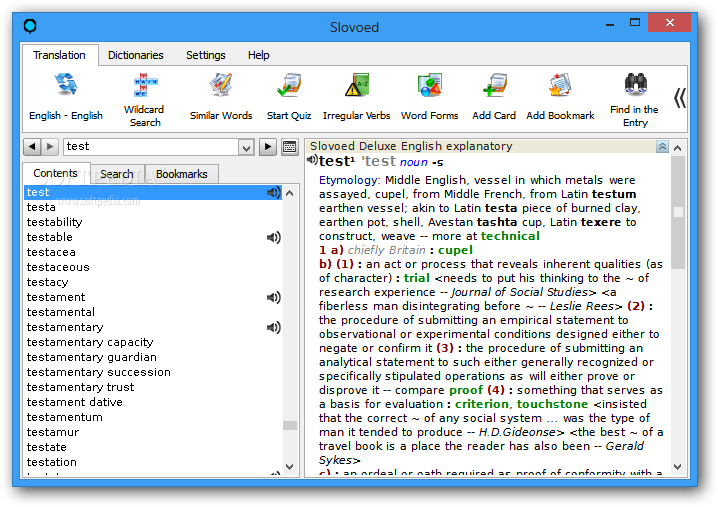Screen dimensions: 718x507
Task: Select 'testa' in the word list
Action: (153, 207)
